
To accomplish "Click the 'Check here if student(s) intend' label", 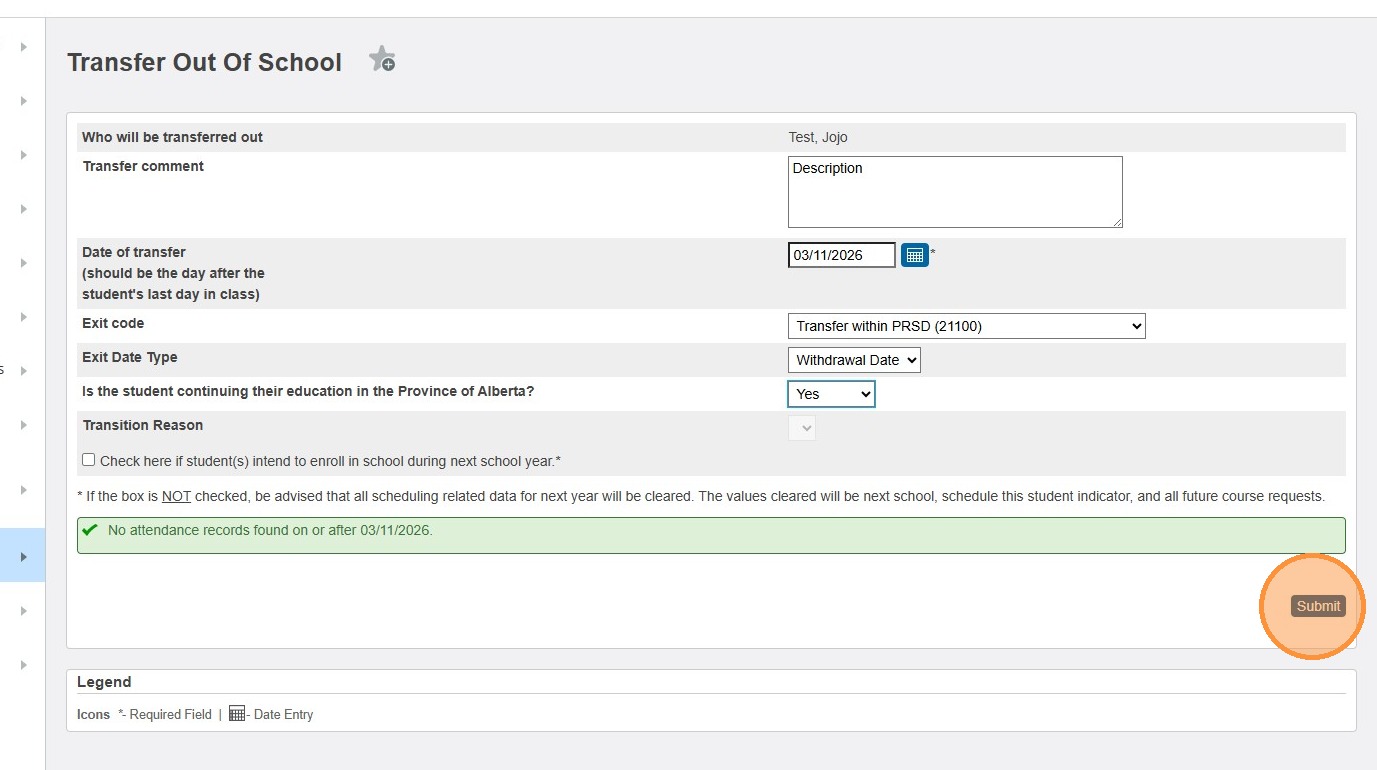I will pos(330,461).
